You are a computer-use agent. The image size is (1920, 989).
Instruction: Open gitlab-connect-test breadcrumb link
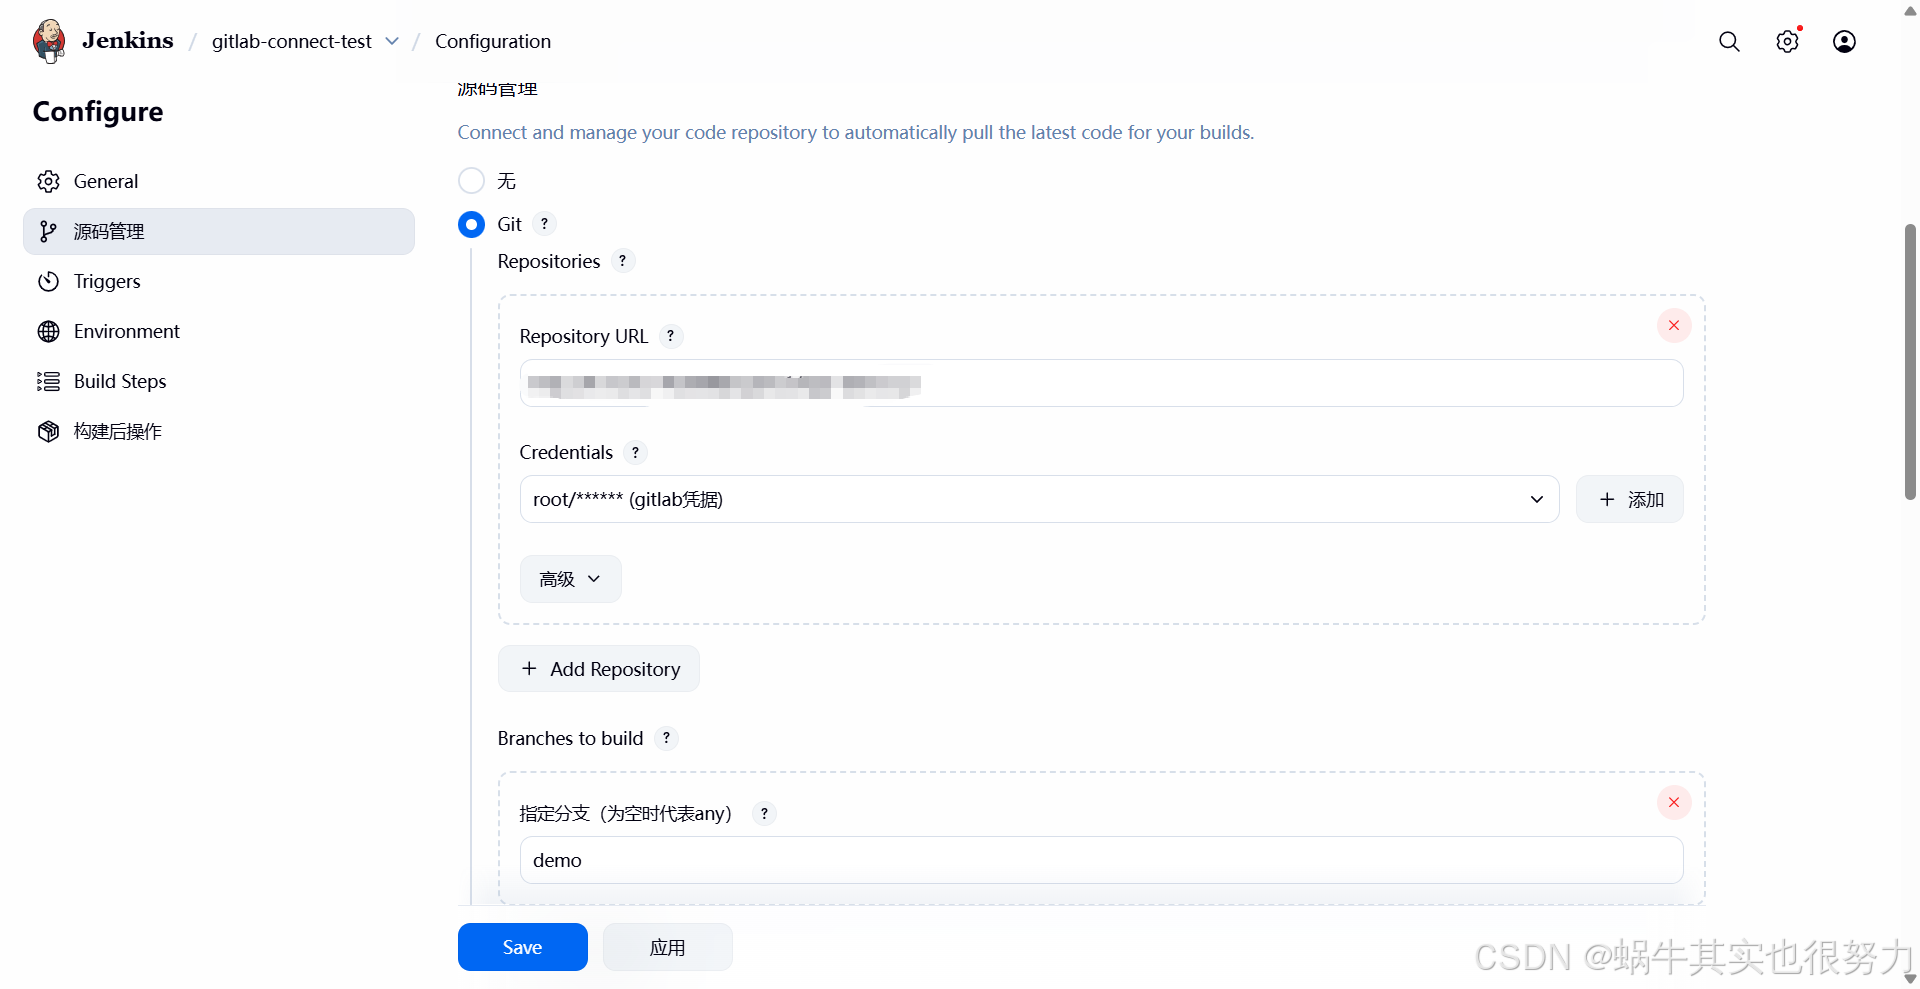[x=291, y=41]
